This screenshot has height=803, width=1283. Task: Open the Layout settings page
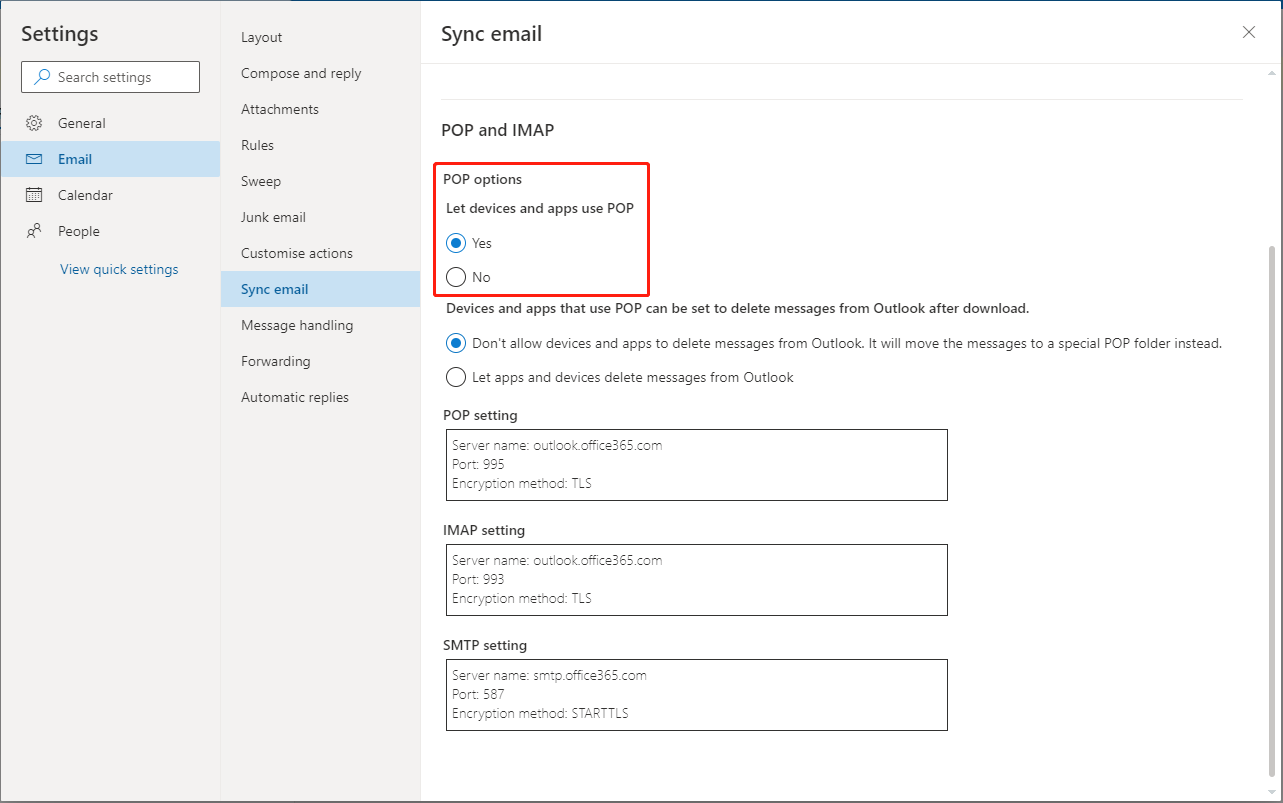[x=261, y=37]
